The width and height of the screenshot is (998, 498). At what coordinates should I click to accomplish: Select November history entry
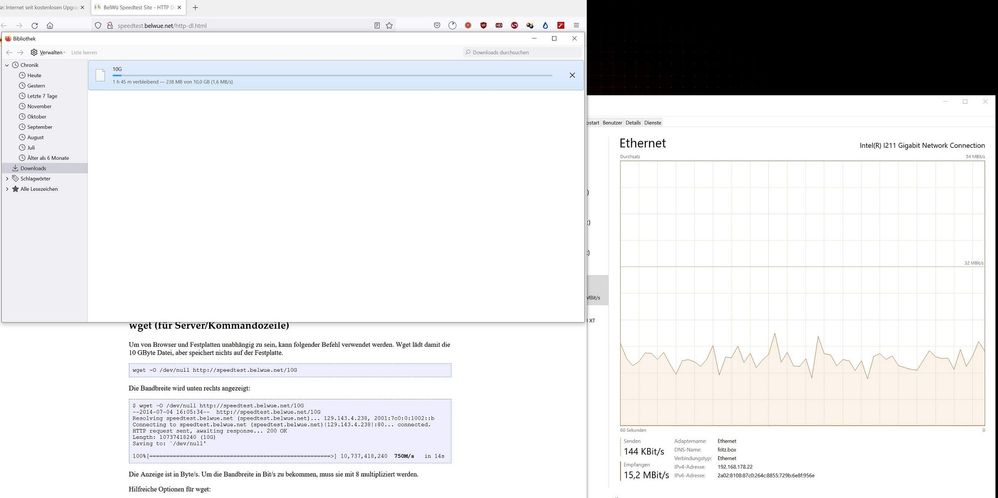[x=39, y=106]
